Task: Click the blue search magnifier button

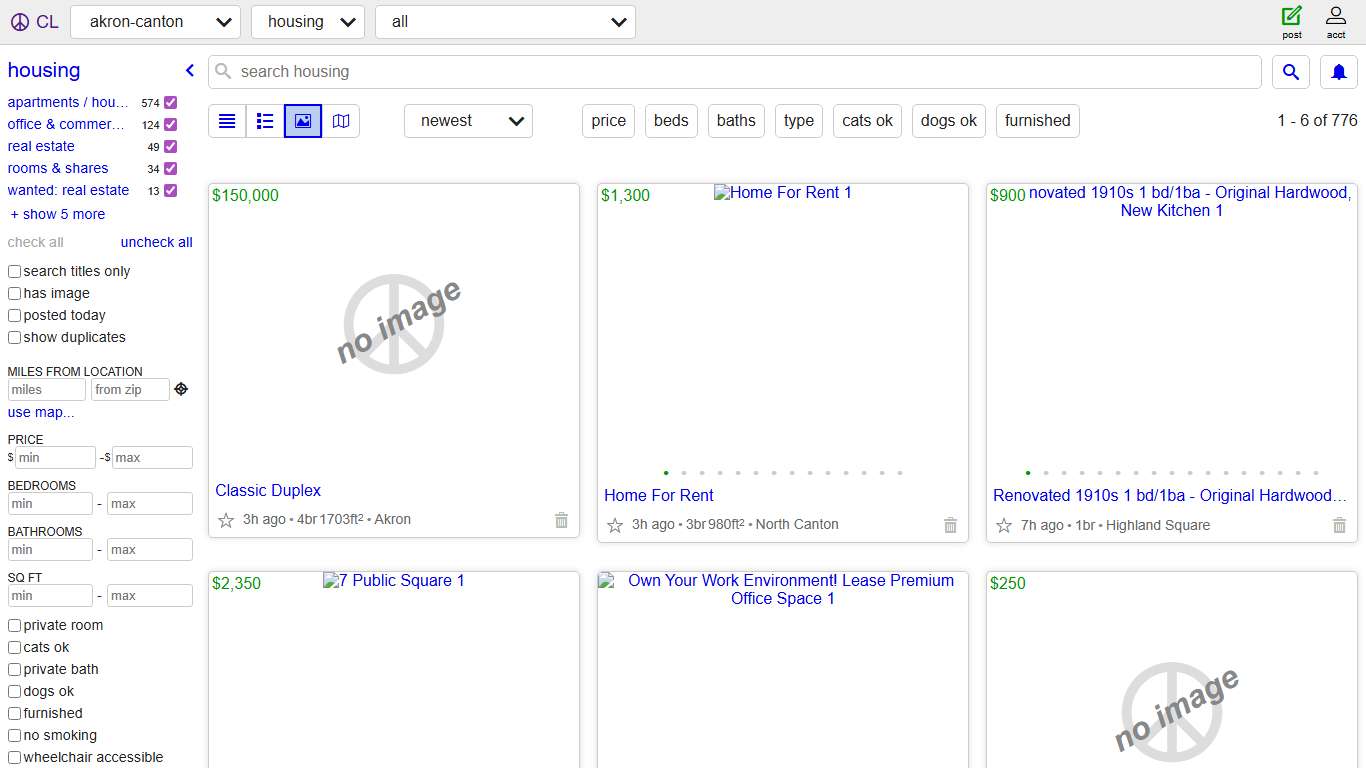Action: (1291, 72)
